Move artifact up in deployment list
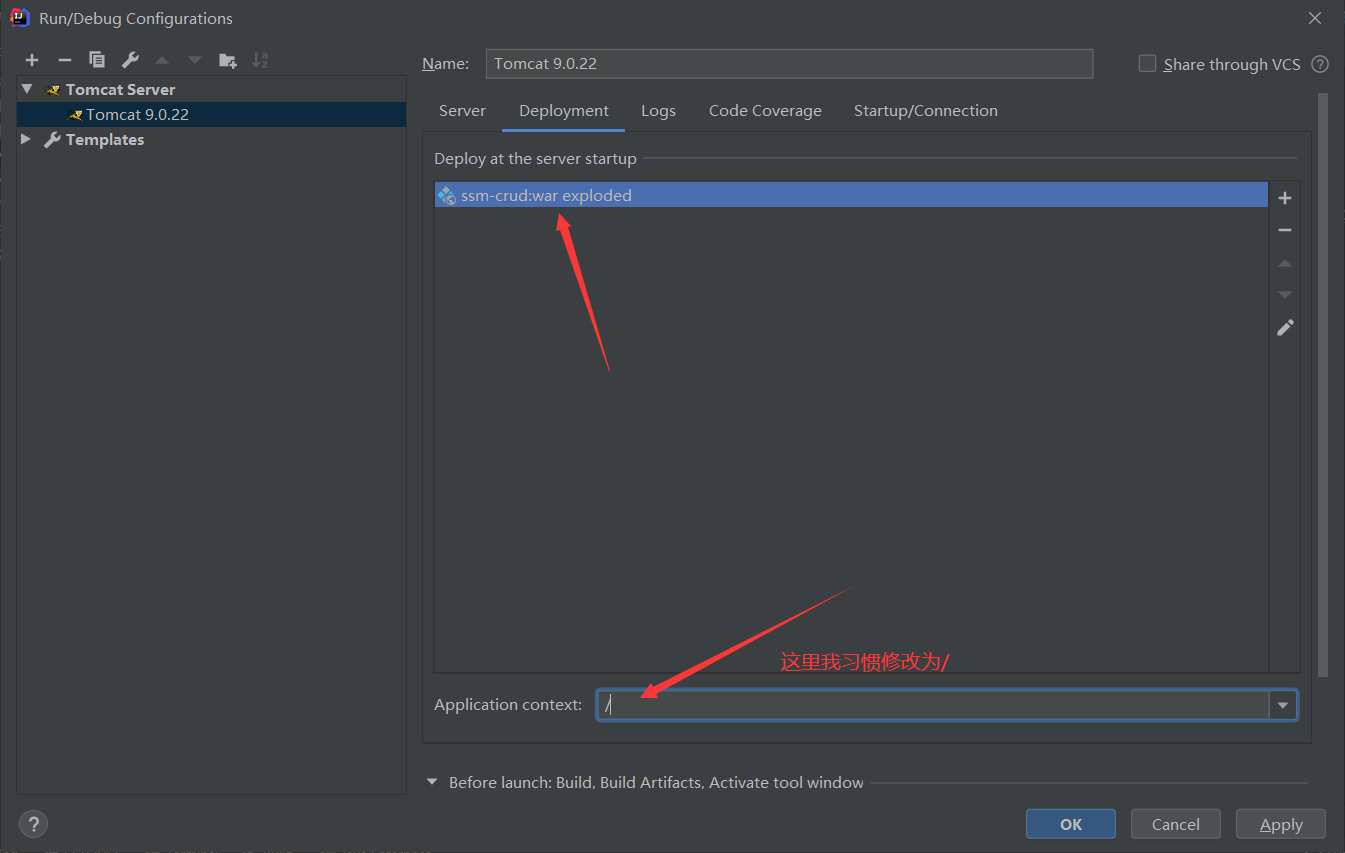1345x853 pixels. point(1285,263)
